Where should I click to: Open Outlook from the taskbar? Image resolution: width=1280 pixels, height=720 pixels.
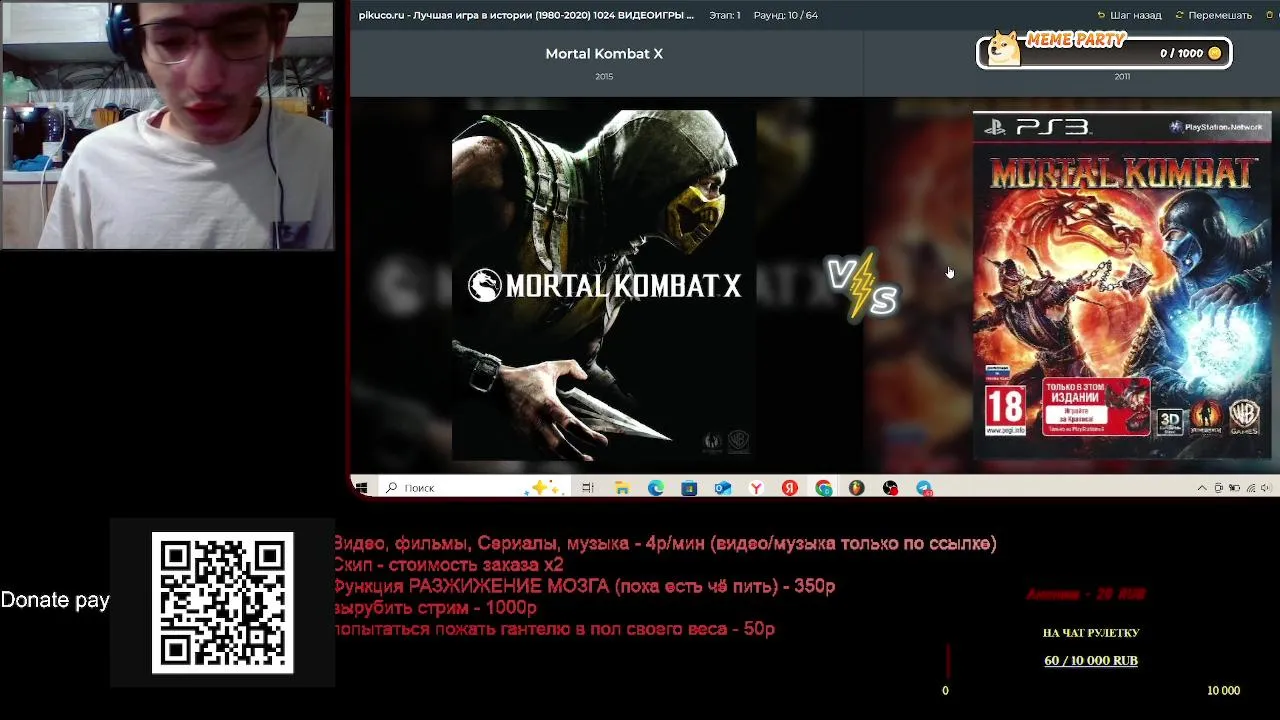[x=722, y=488]
